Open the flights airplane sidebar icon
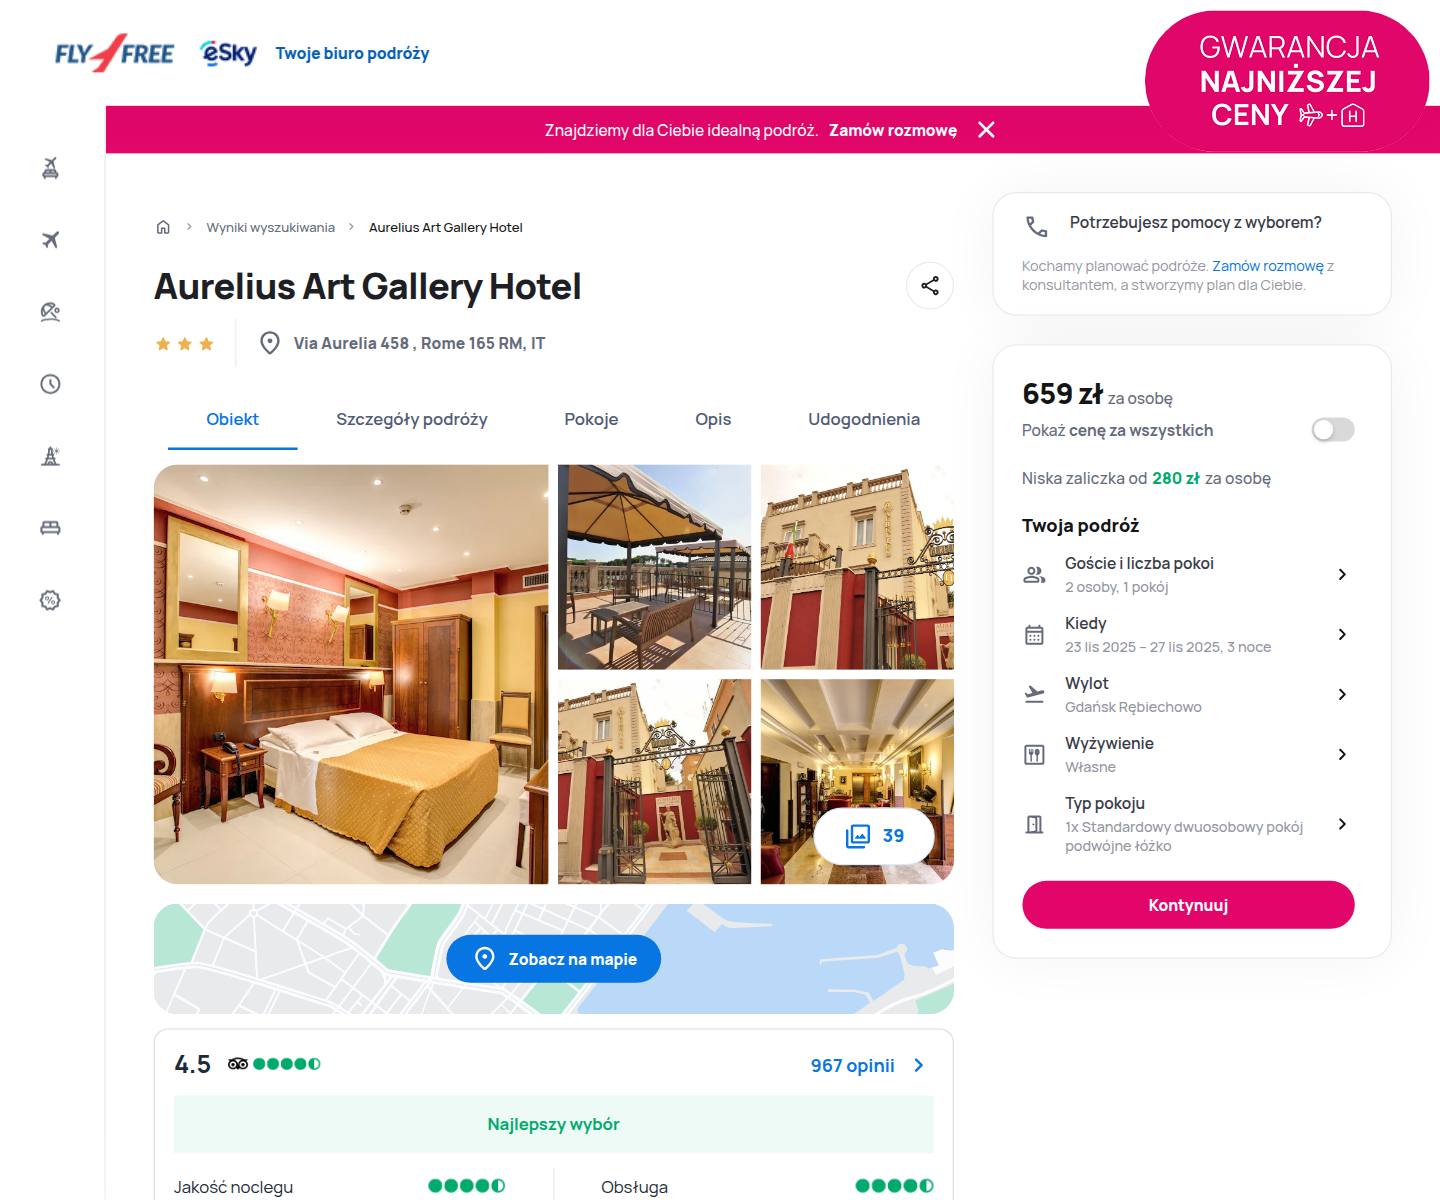 click(x=50, y=240)
